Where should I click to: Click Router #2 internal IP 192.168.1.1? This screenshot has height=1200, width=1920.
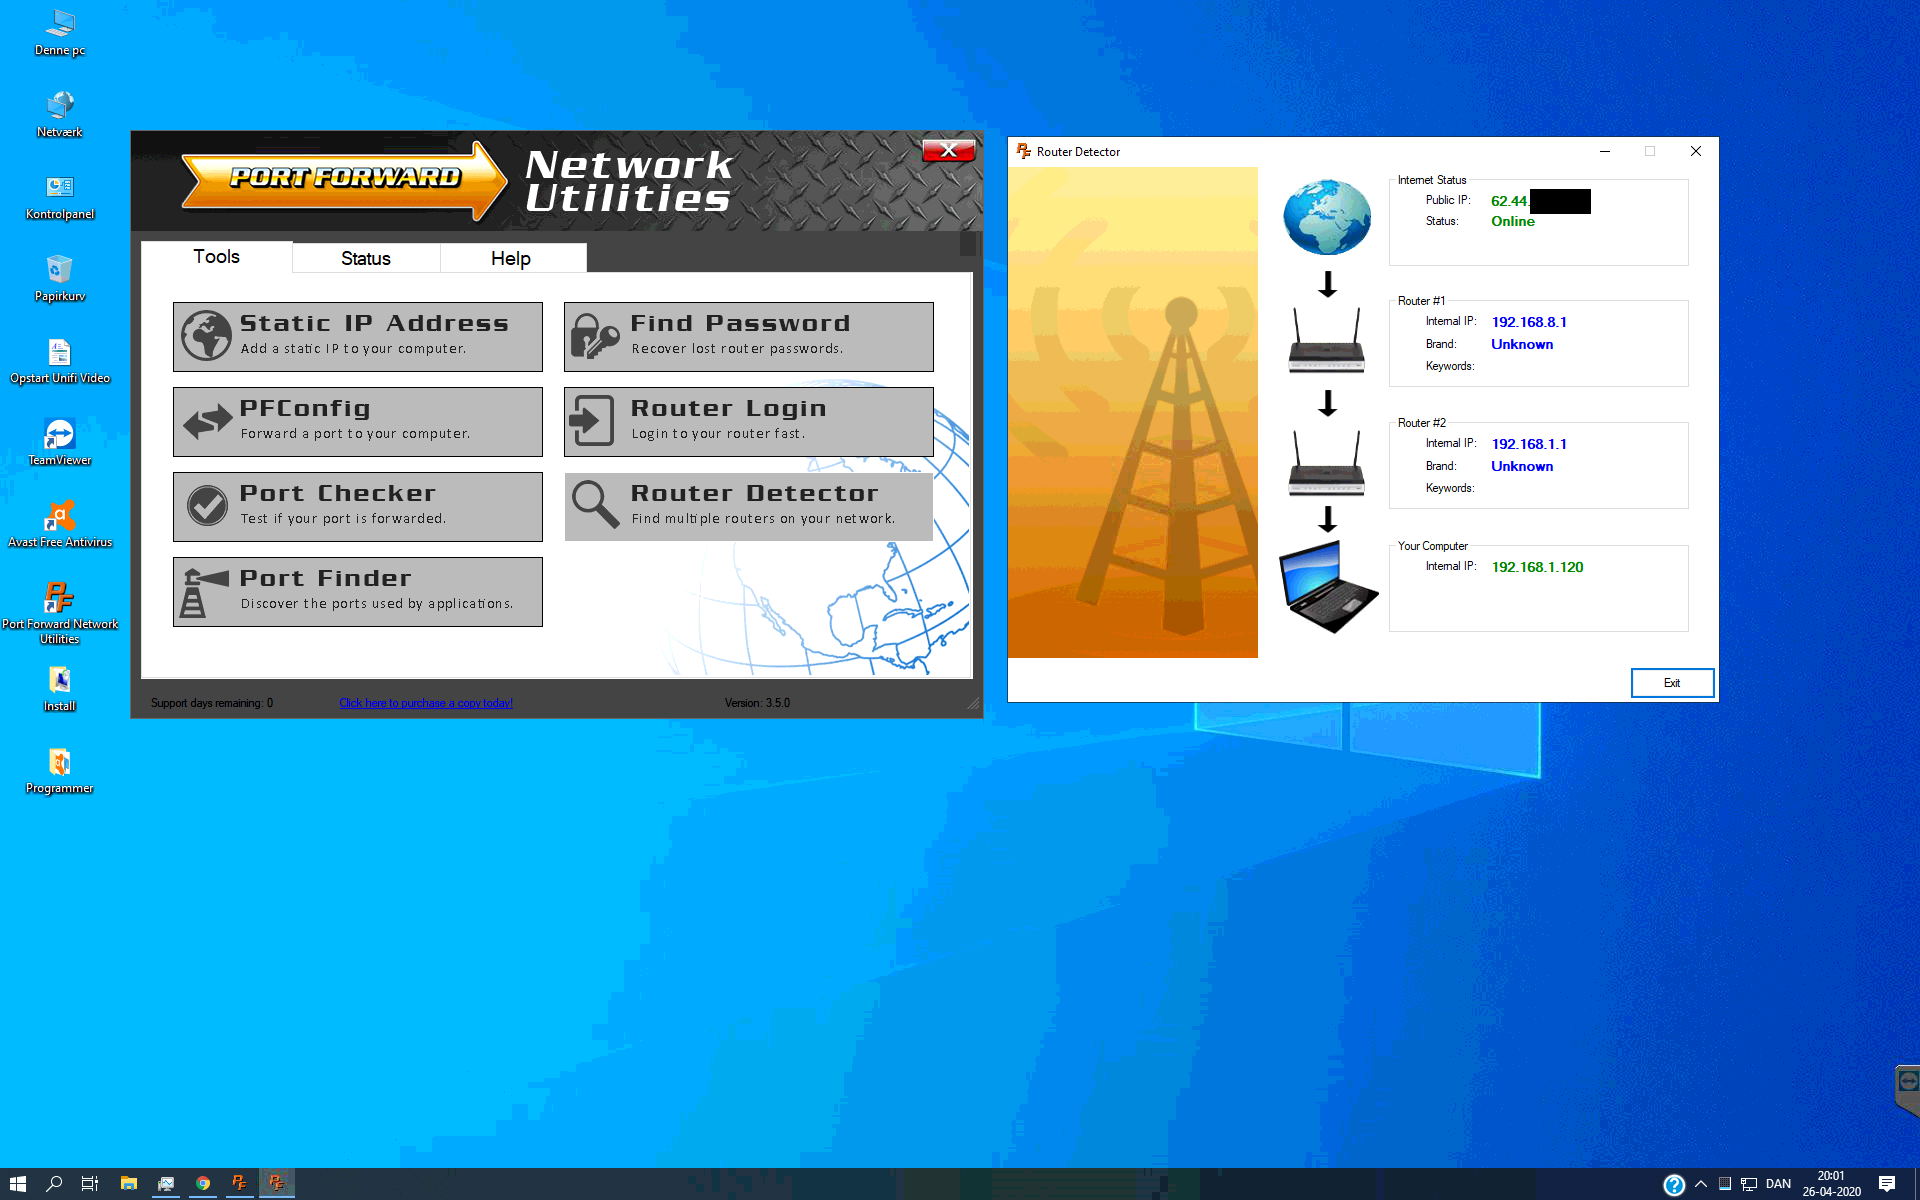(1529, 444)
